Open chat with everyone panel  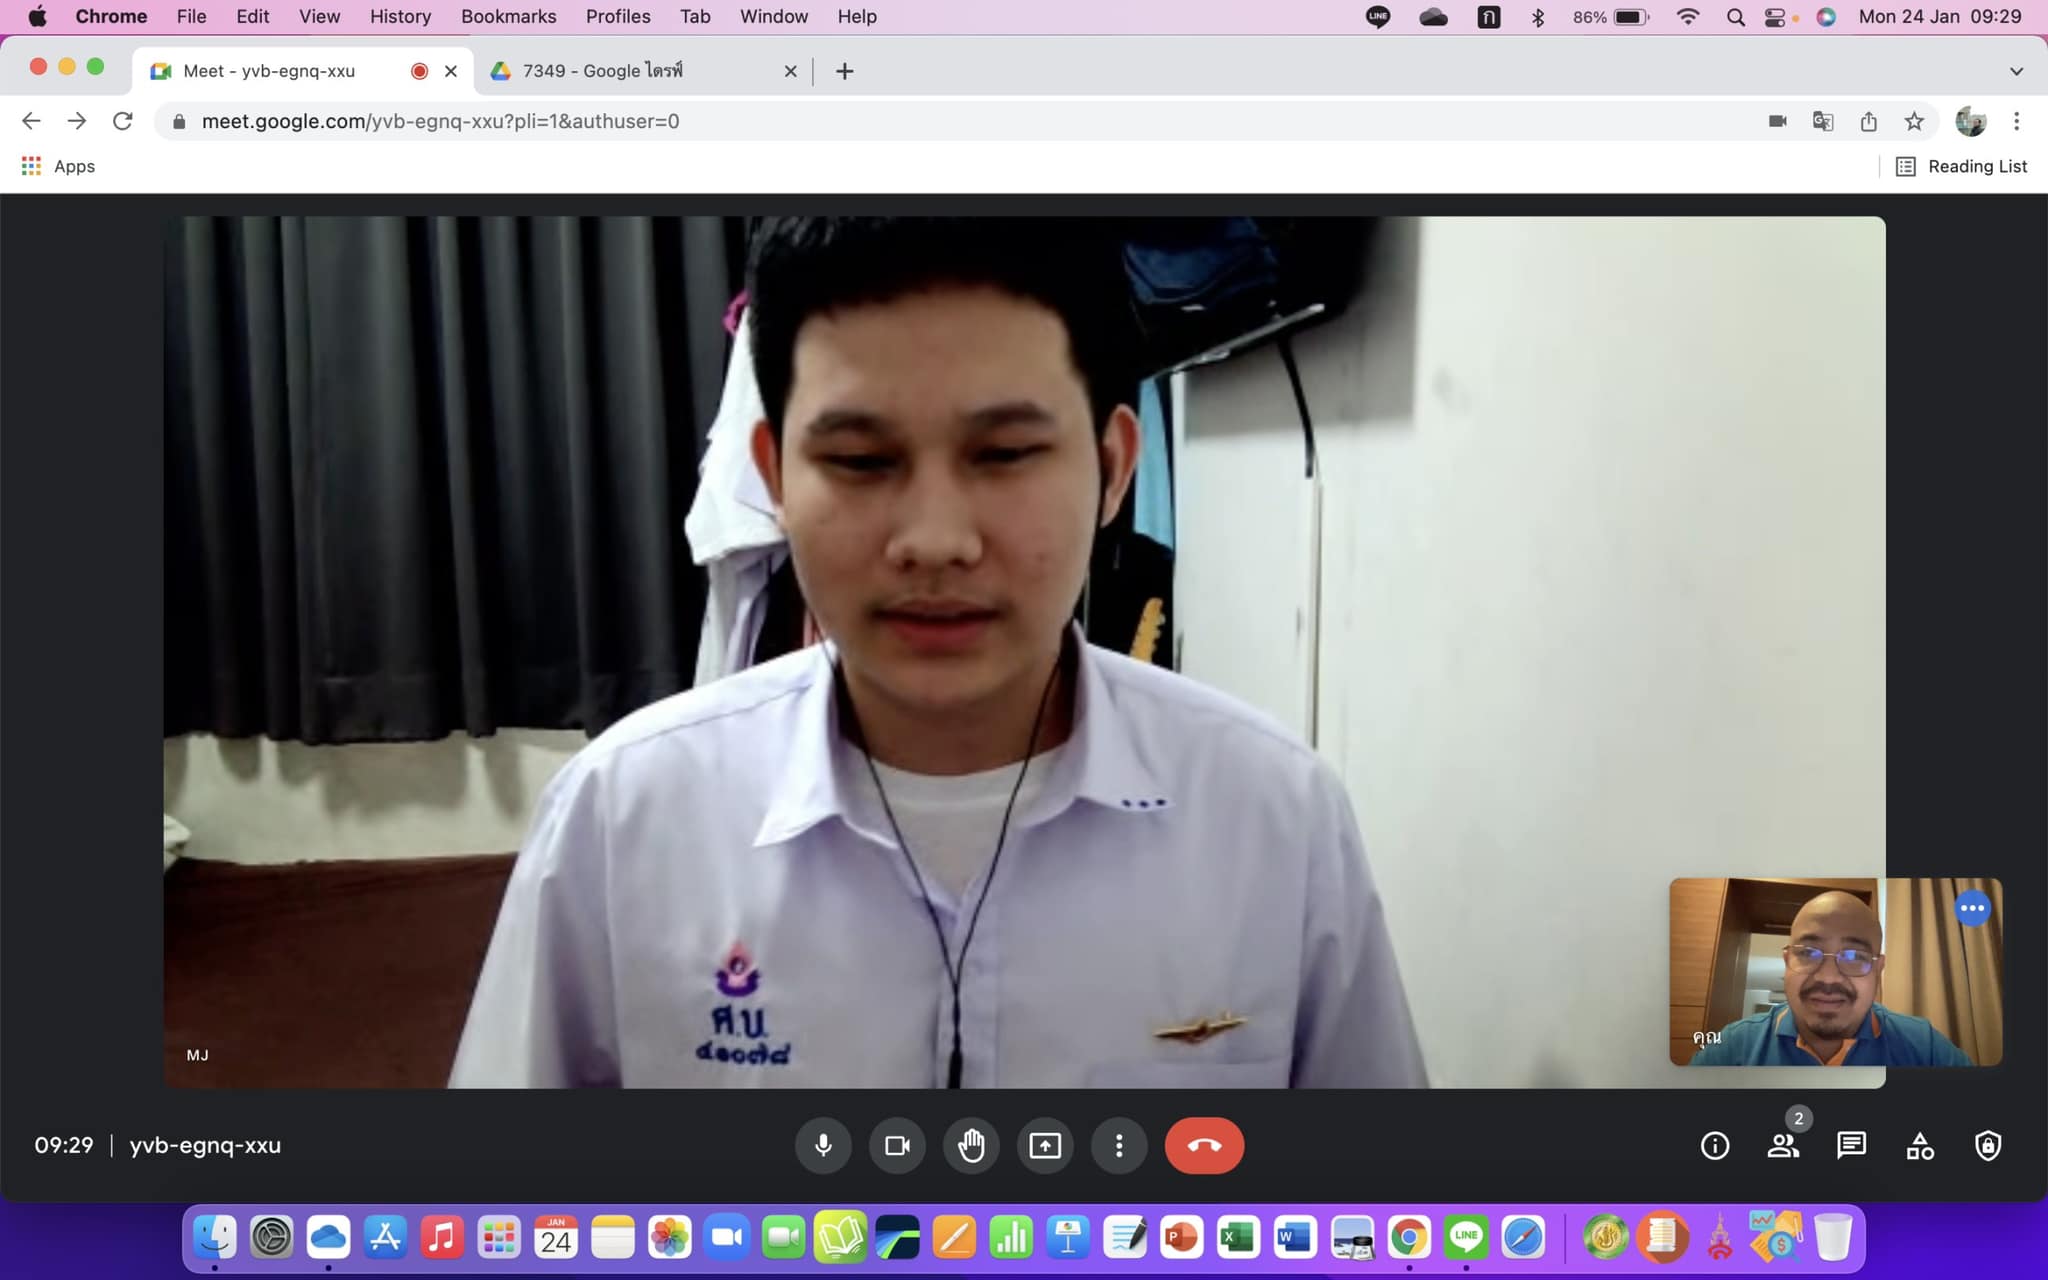(x=1851, y=1146)
